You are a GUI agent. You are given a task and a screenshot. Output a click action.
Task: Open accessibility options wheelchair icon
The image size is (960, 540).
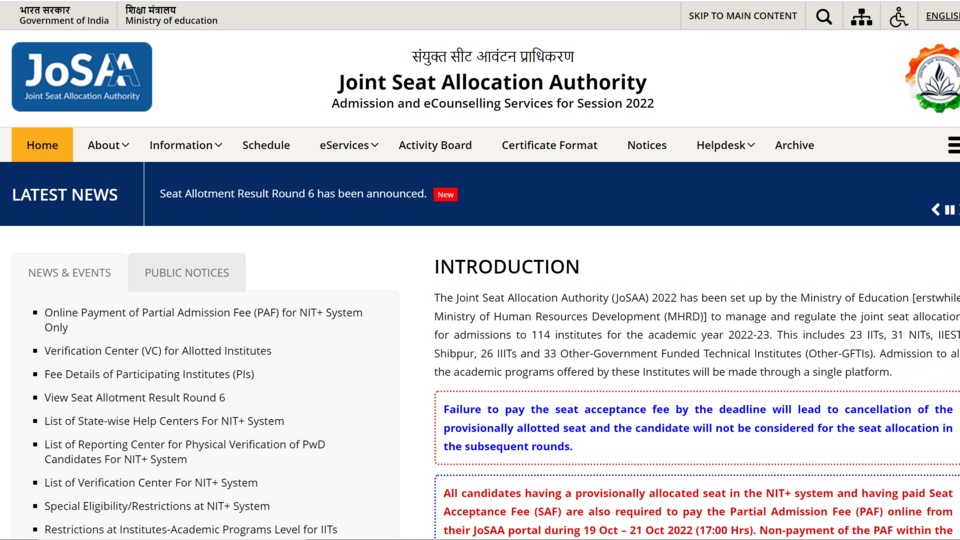click(898, 17)
